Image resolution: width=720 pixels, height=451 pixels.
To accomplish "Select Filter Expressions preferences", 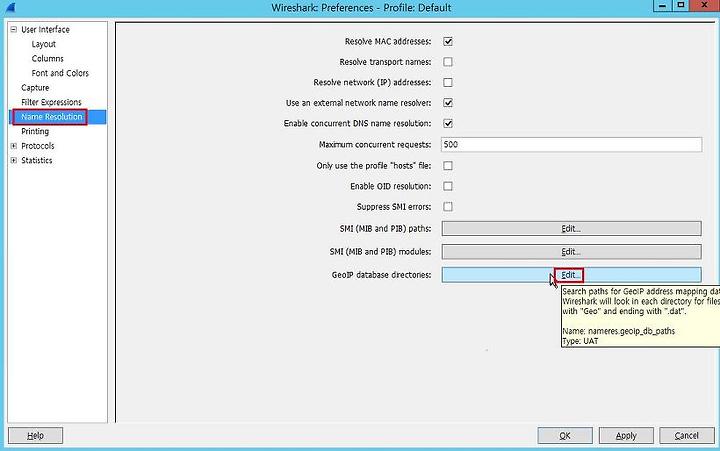I will pyautogui.click(x=51, y=102).
